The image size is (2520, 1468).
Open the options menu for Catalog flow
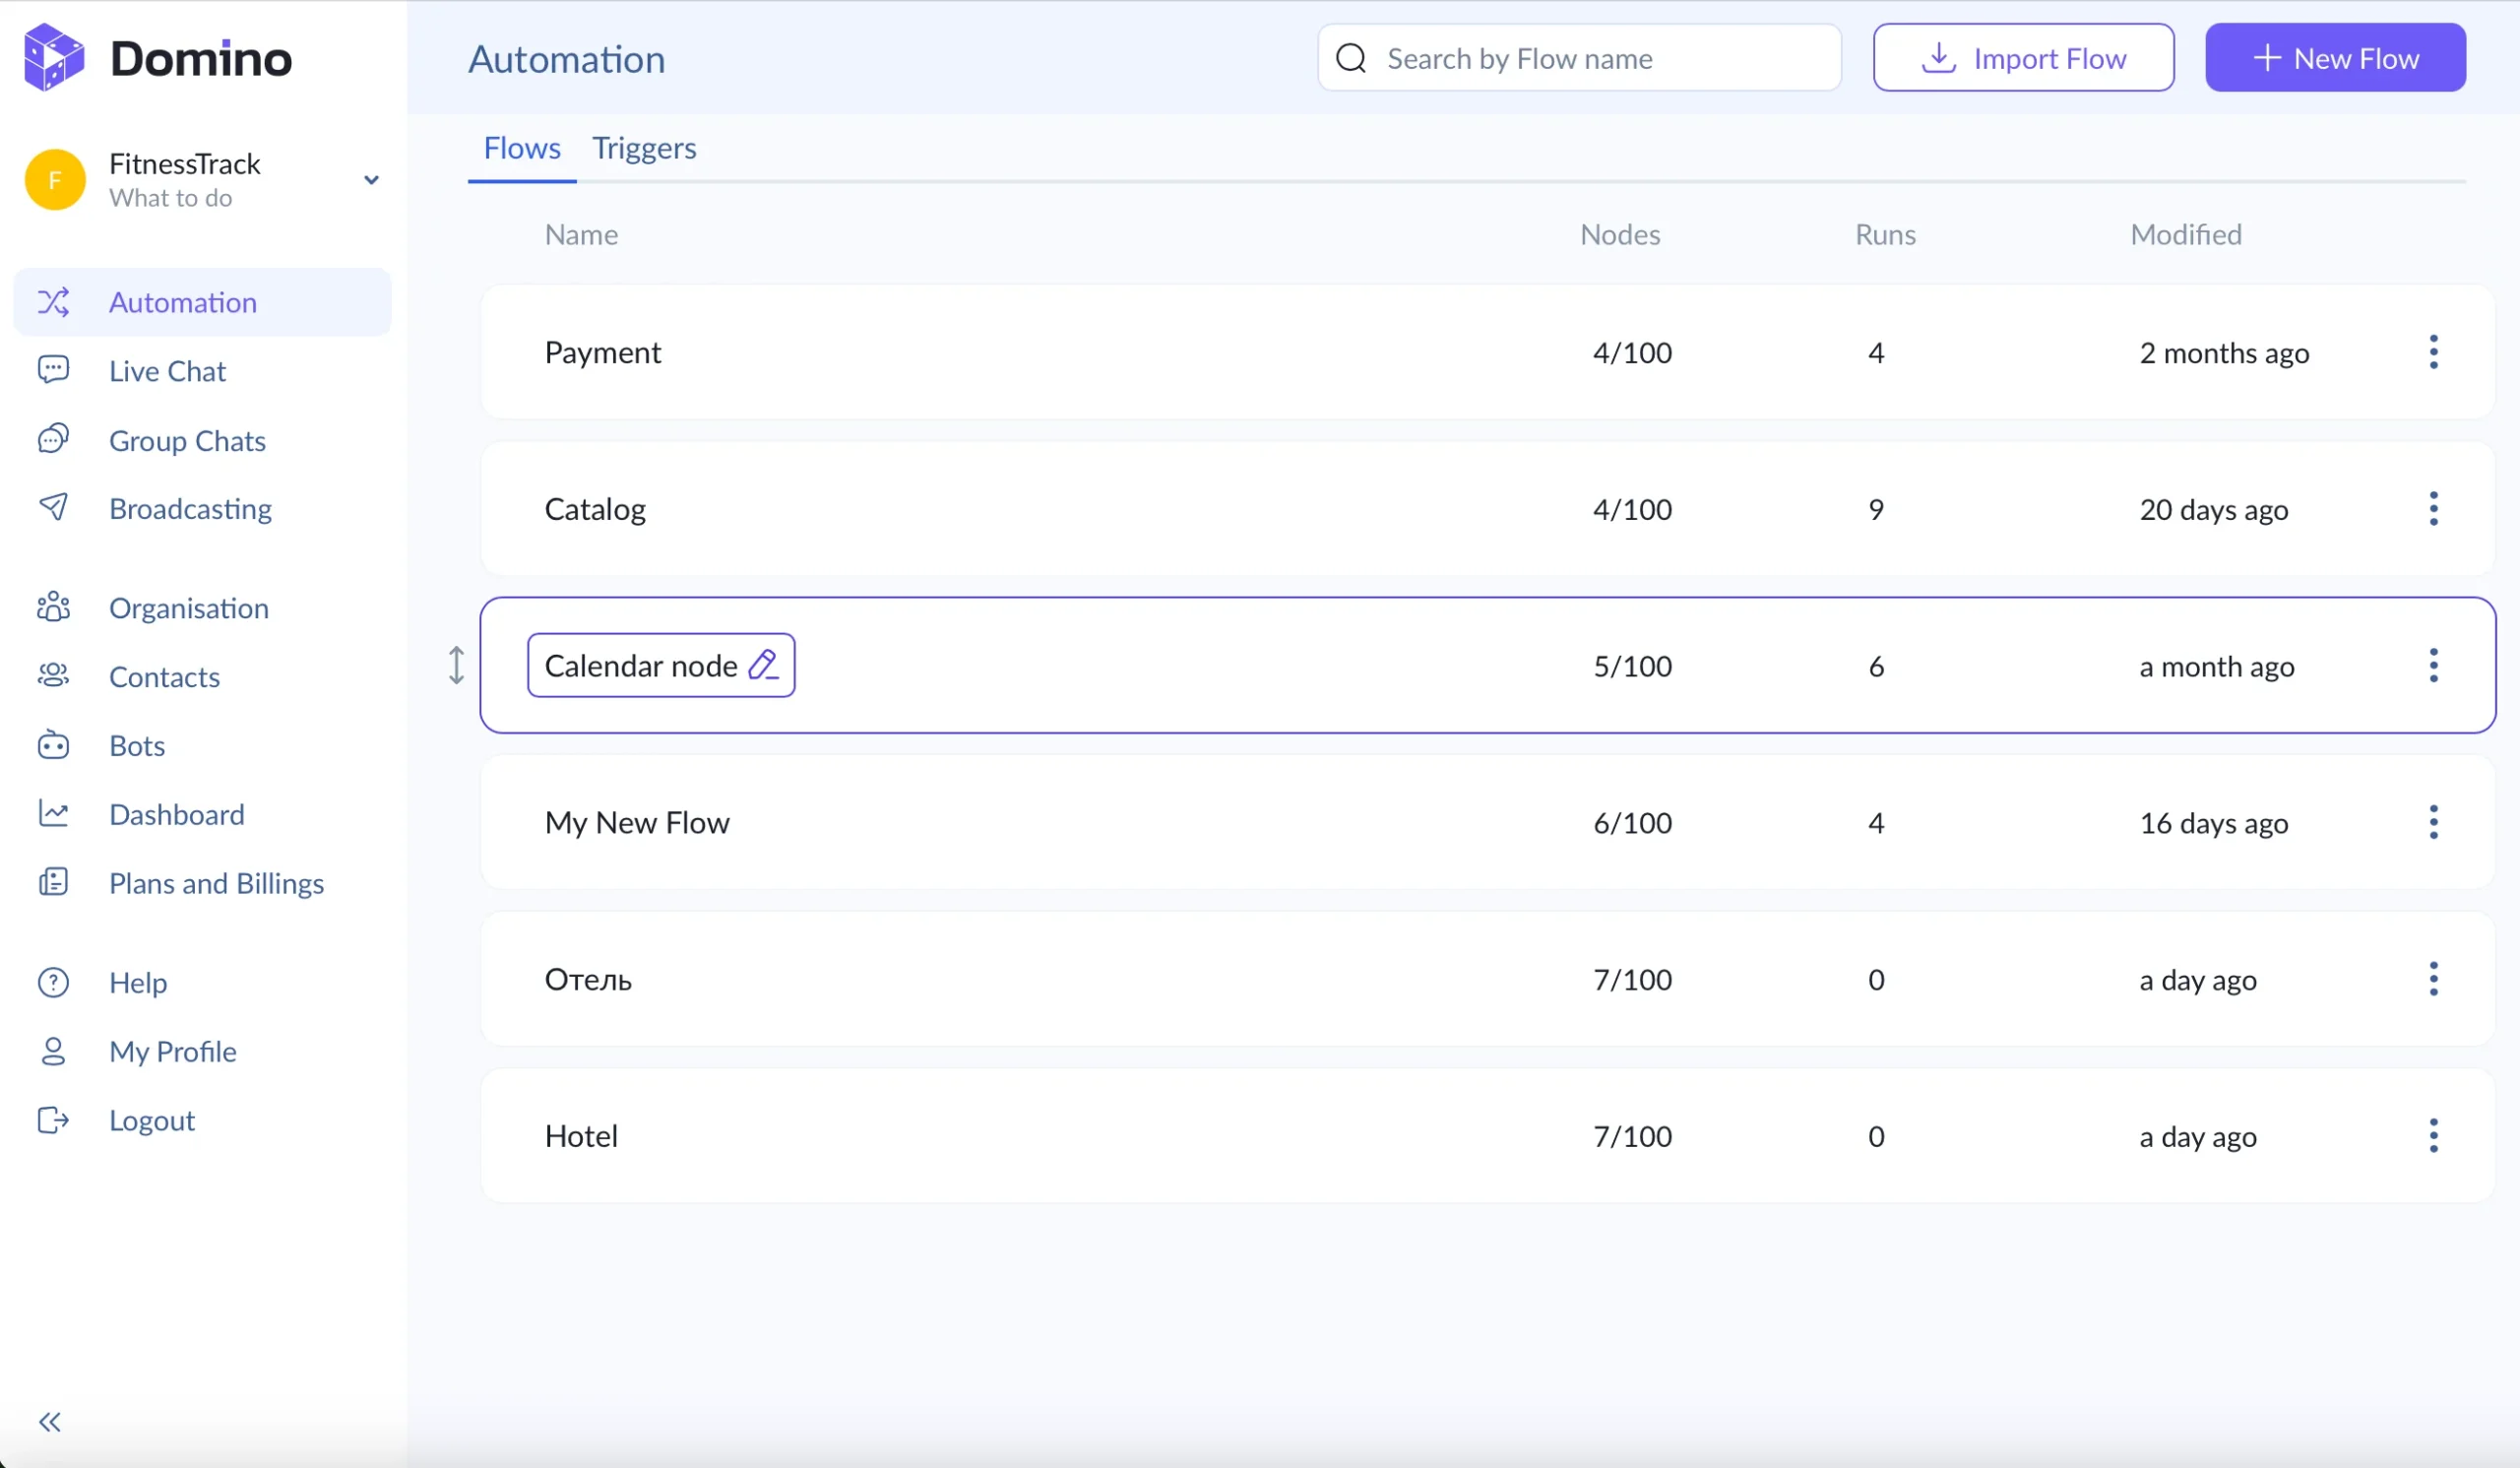[2434, 508]
